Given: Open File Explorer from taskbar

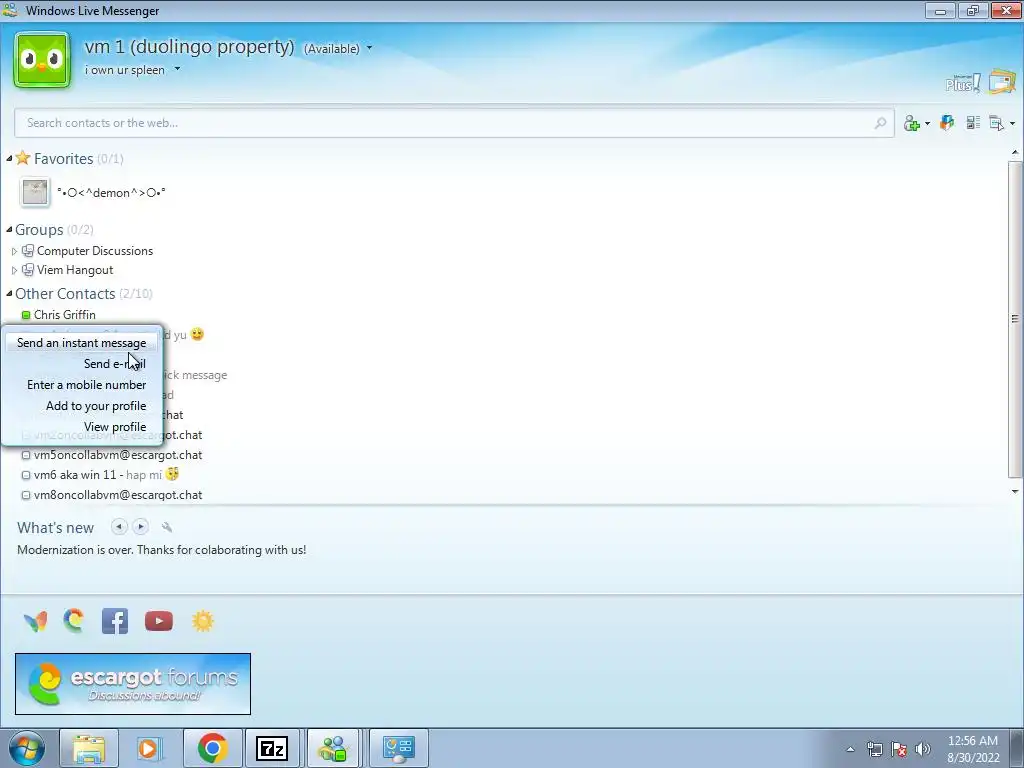Looking at the screenshot, I should pyautogui.click(x=89, y=748).
